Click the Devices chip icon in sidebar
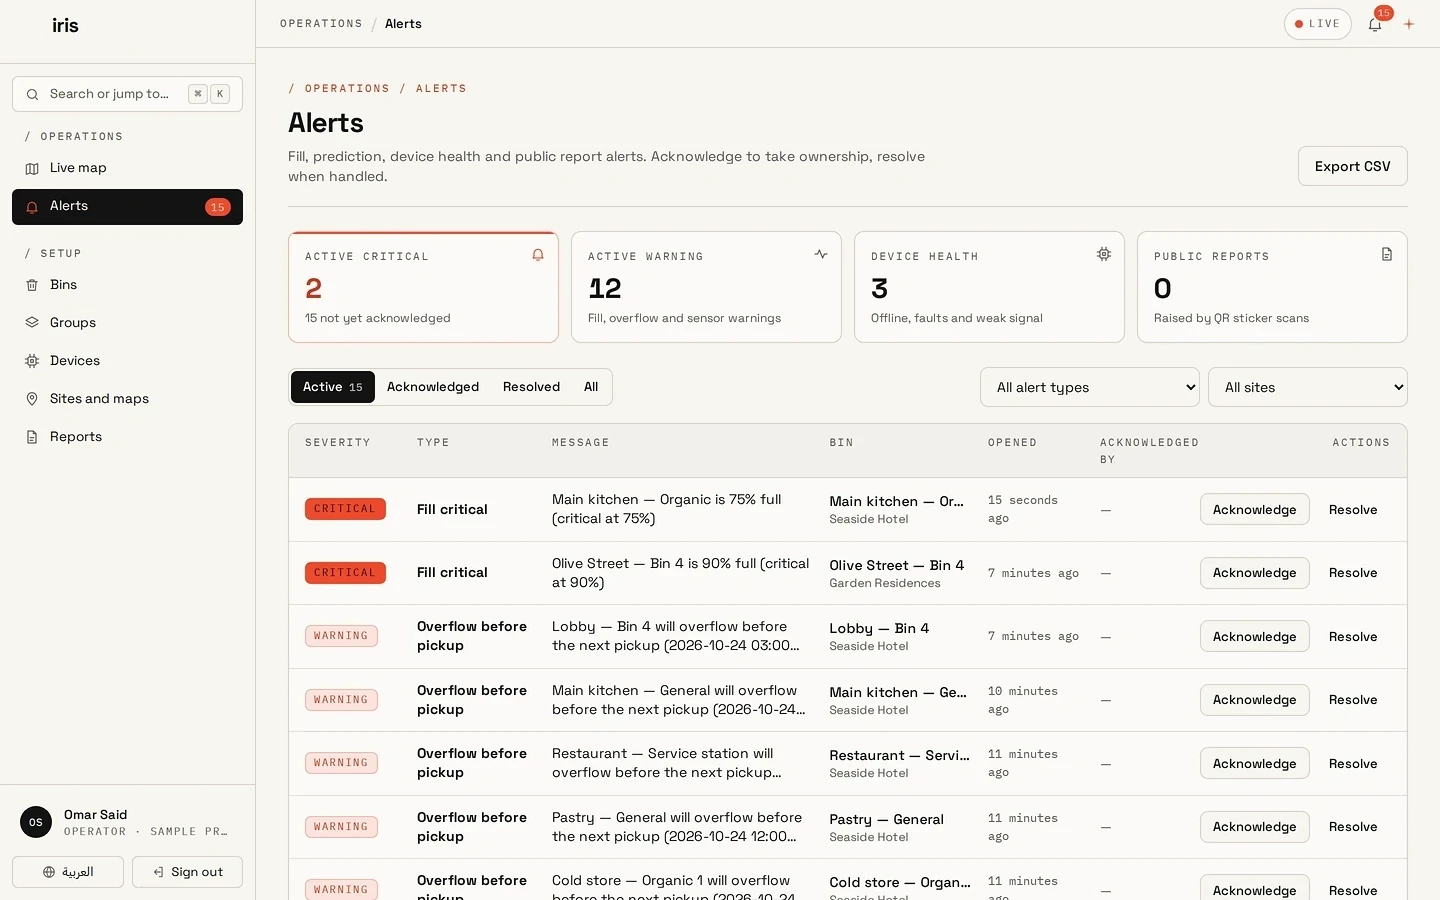 click(x=32, y=361)
